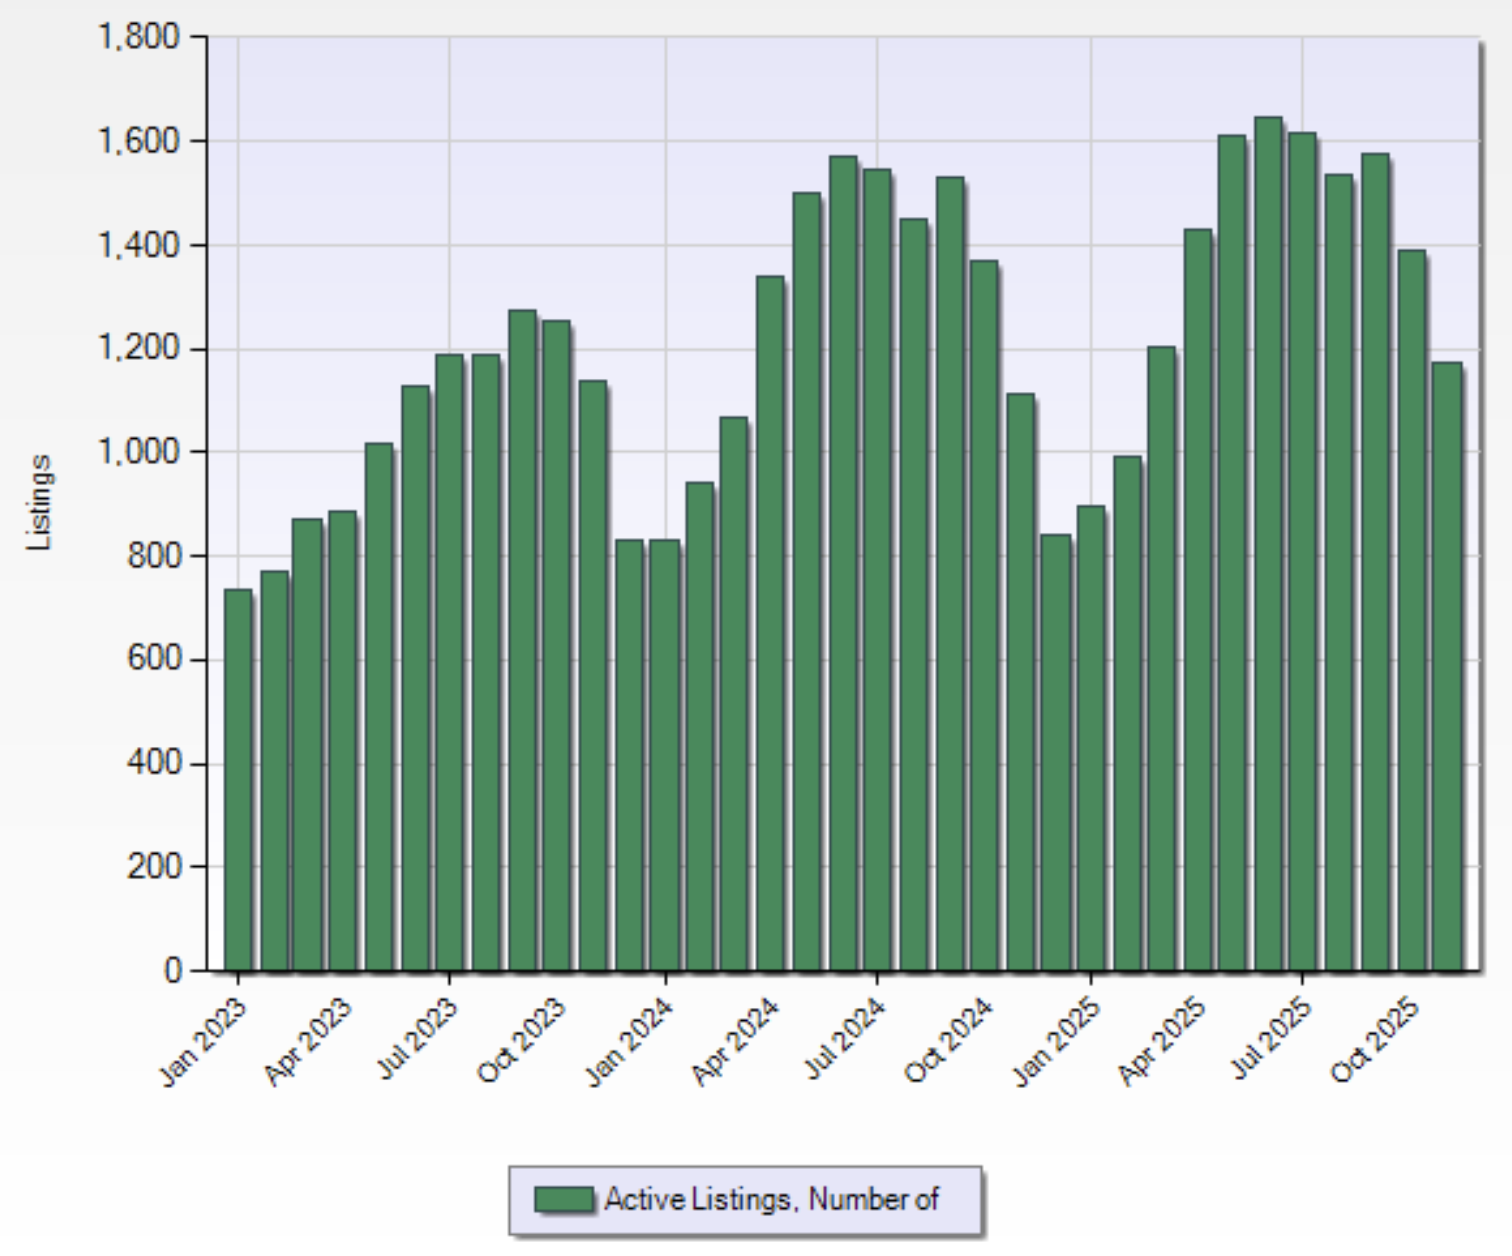Click the green legend swatch for Active Listings
This screenshot has width=1512, height=1256.
(x=563, y=1199)
